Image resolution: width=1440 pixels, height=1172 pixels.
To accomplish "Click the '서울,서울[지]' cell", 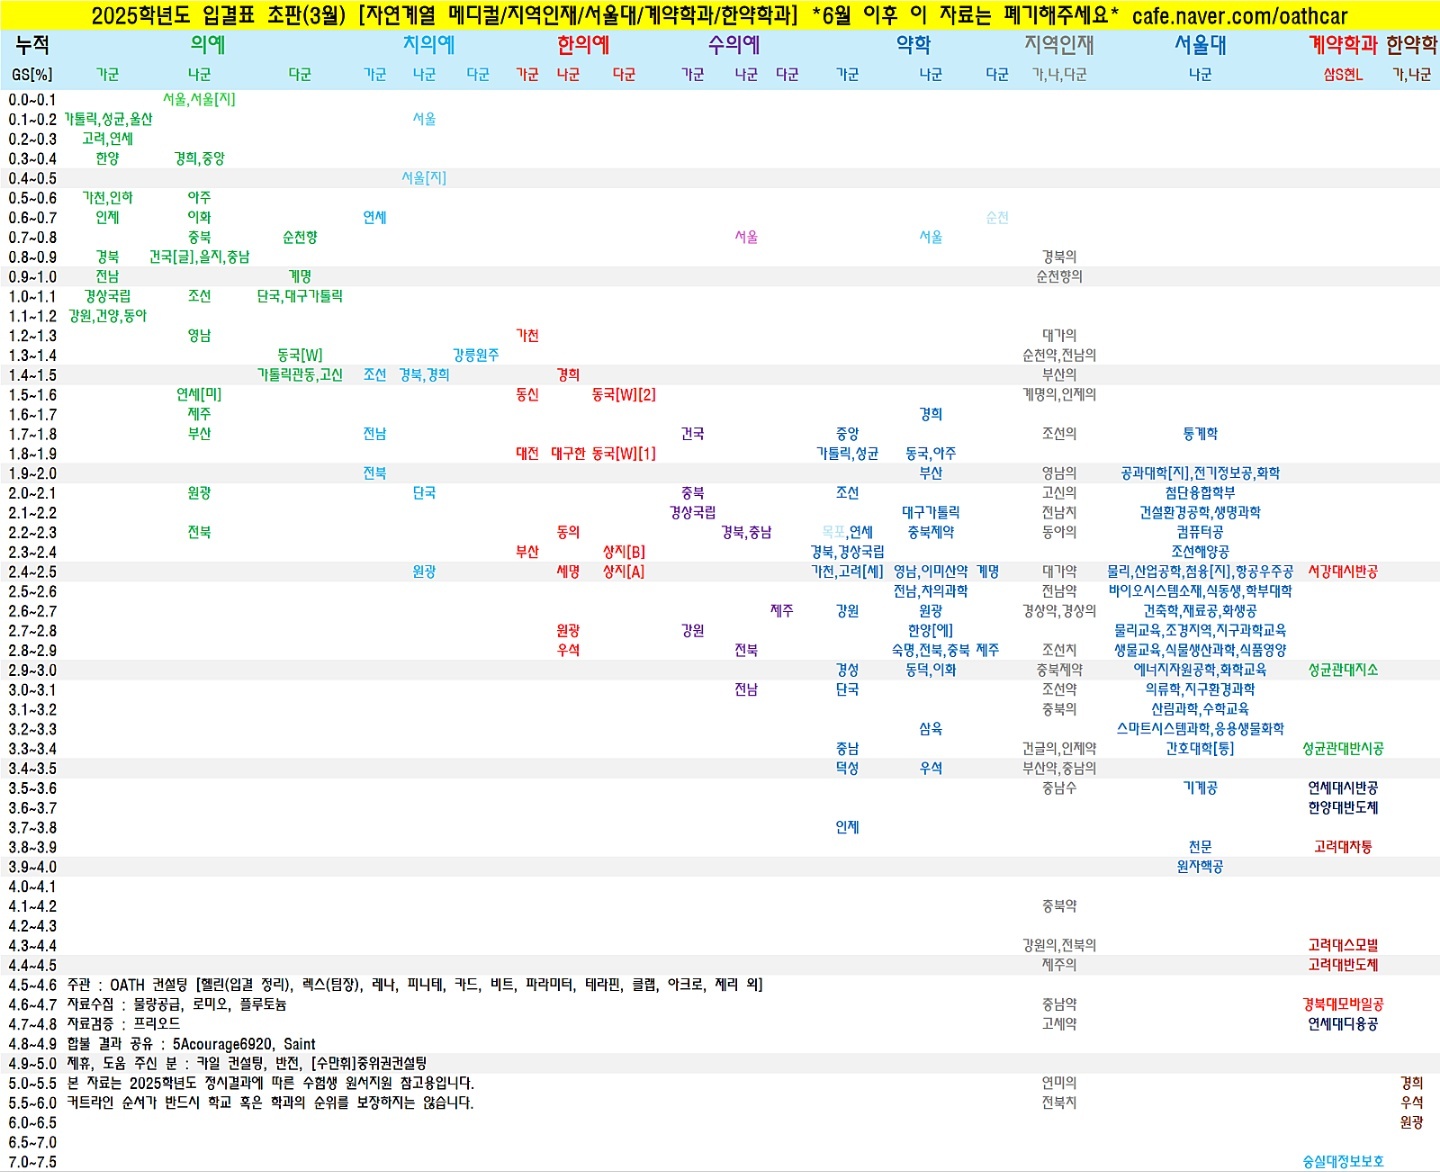I will (199, 99).
